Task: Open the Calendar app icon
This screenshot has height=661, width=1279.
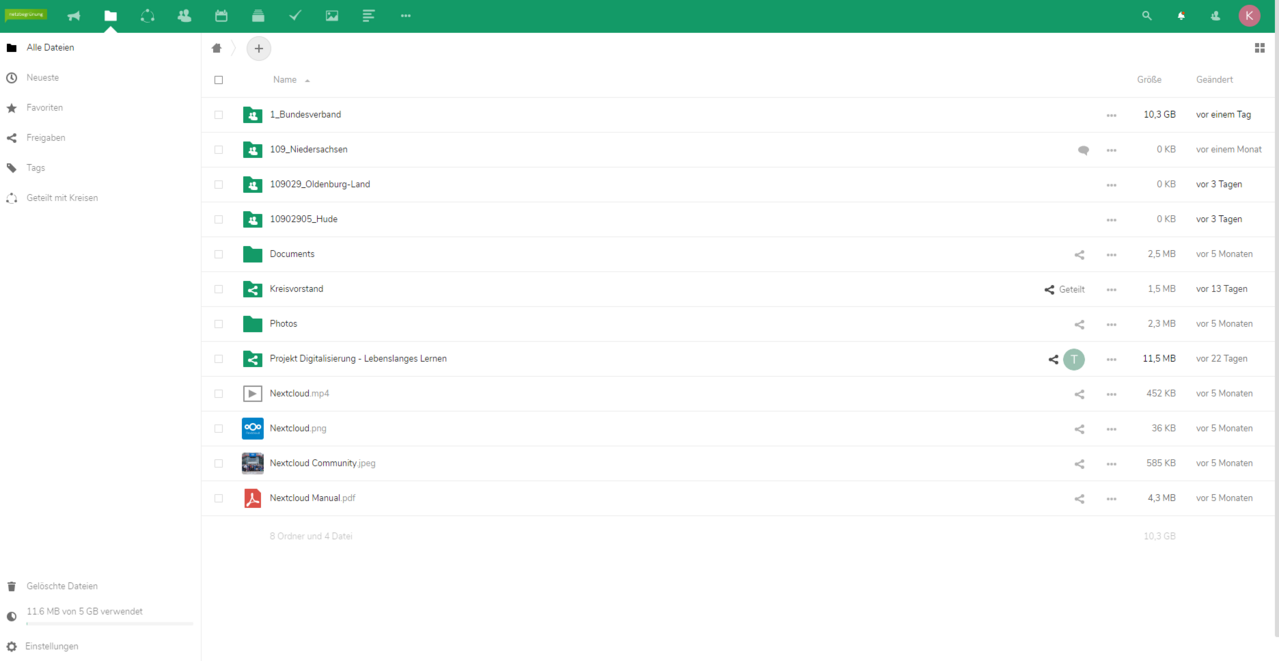Action: [x=221, y=16]
